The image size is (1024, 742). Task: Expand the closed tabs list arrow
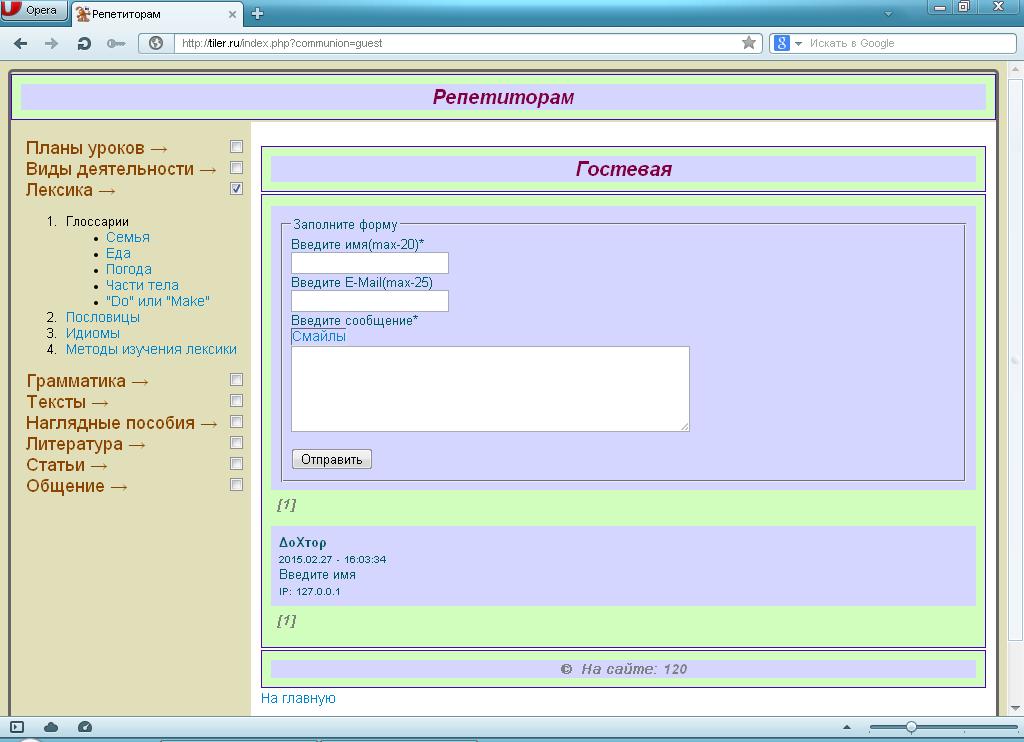coord(888,14)
